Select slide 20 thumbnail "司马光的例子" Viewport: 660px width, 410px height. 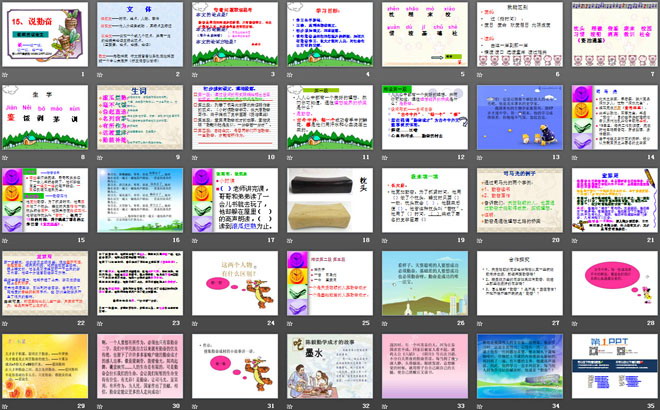coord(520,200)
